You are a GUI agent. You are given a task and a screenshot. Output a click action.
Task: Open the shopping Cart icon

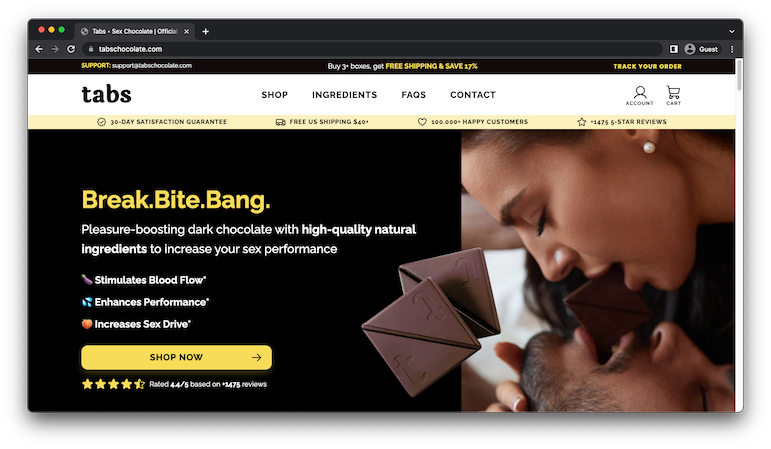[x=673, y=95]
